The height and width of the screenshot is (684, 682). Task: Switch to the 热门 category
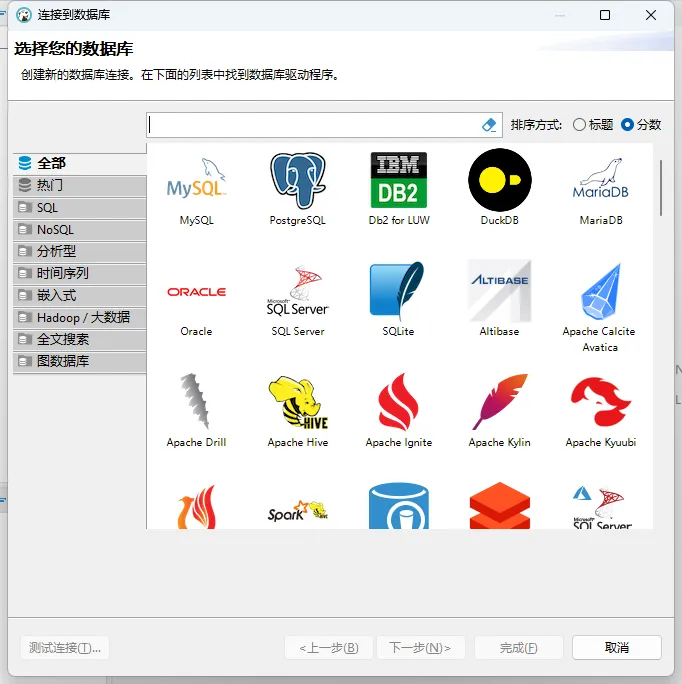[x=79, y=185]
